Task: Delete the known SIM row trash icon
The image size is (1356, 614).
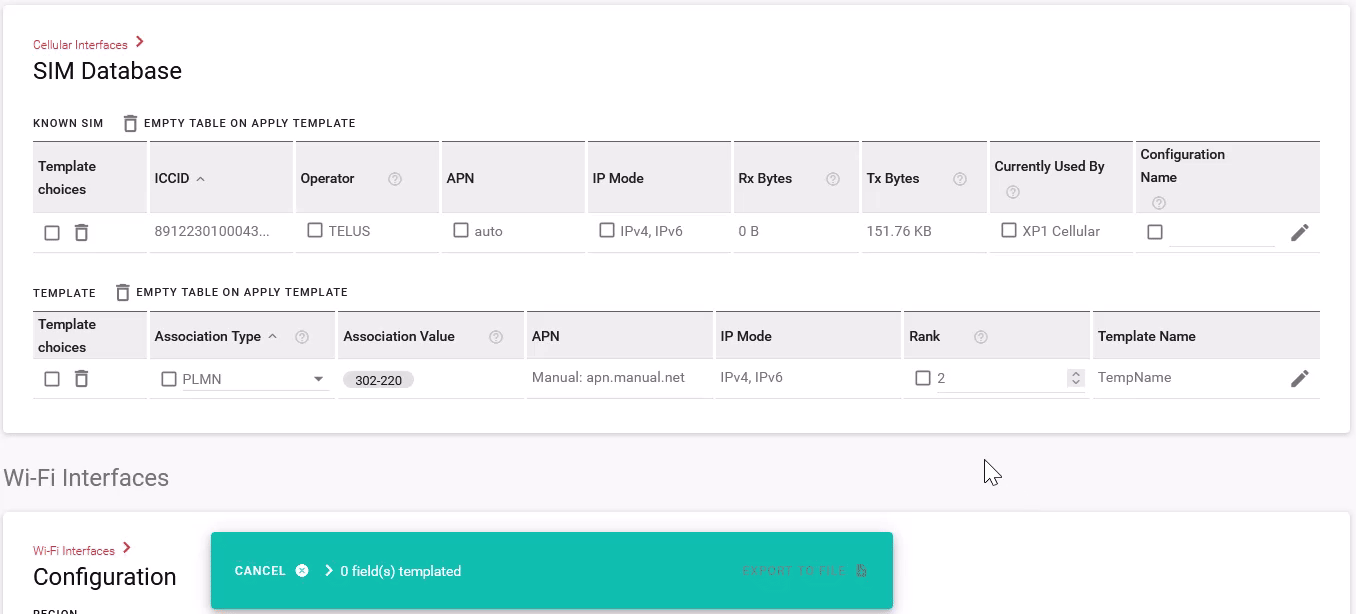Action: [x=82, y=232]
